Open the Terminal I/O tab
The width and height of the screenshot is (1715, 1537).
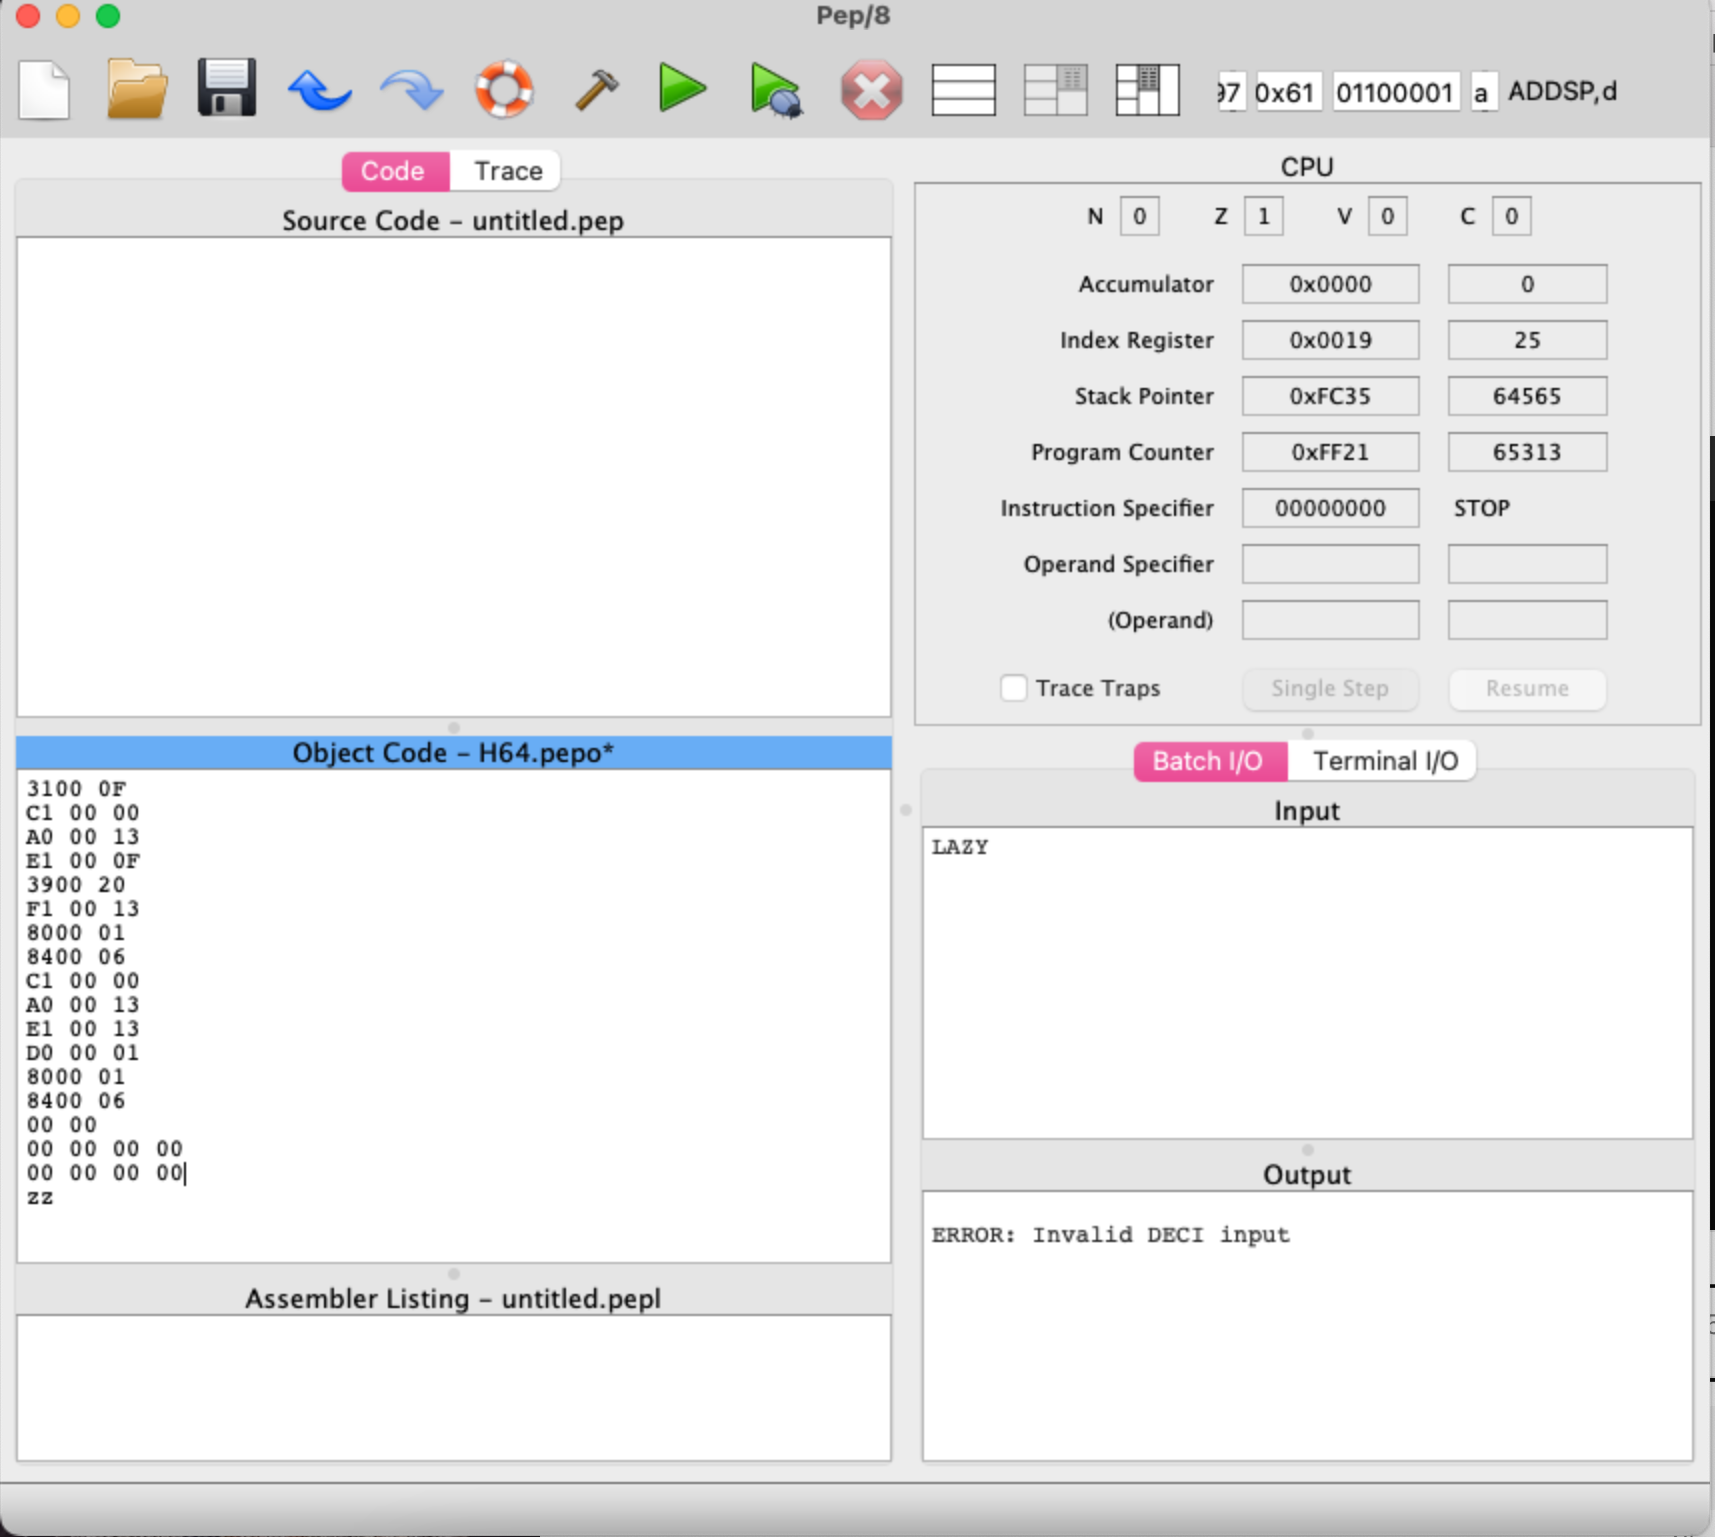tap(1384, 761)
